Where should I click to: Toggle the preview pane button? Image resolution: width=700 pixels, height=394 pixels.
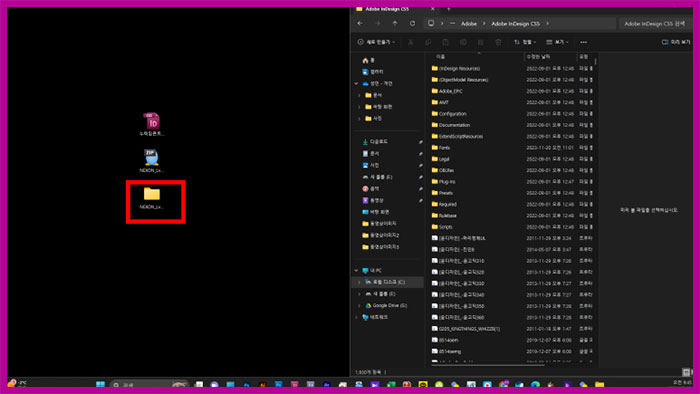point(676,42)
